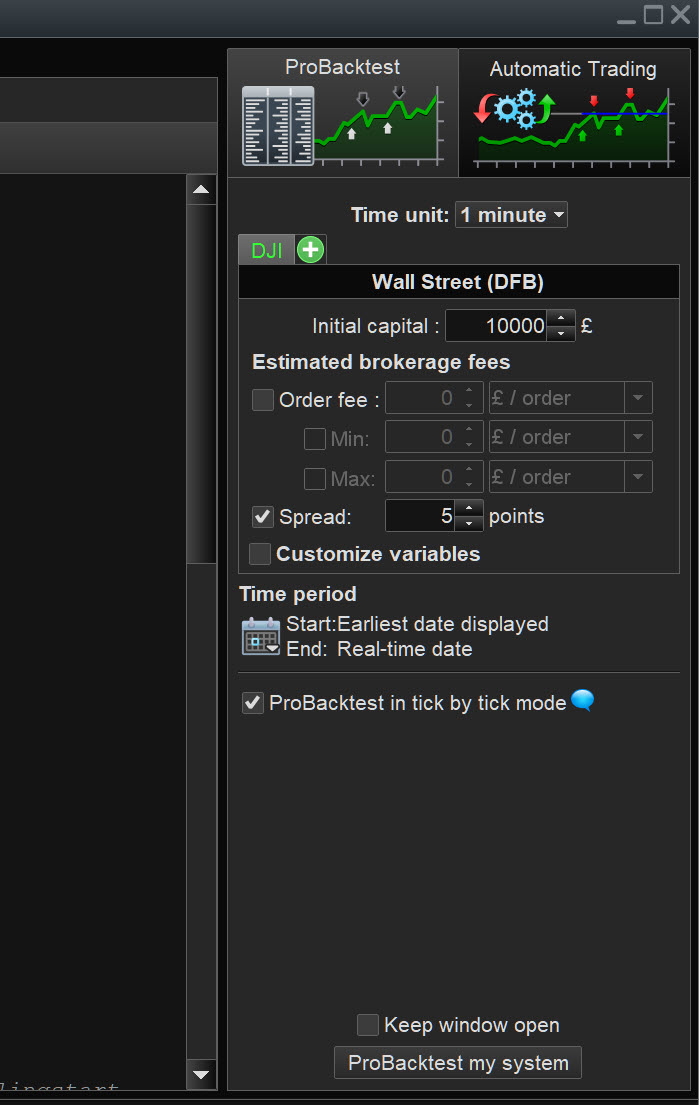Click the tick mode info speech bubble
The image size is (699, 1105).
(x=583, y=702)
